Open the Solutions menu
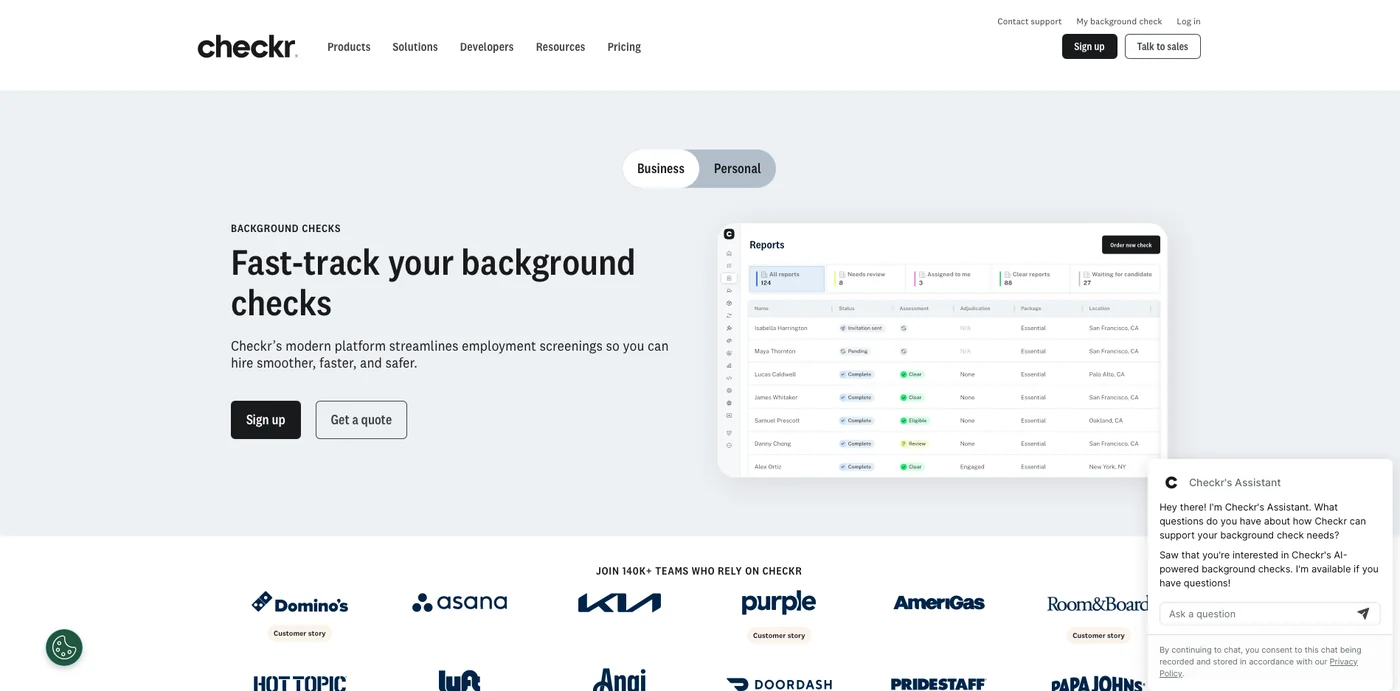1400x691 pixels. 415,47
